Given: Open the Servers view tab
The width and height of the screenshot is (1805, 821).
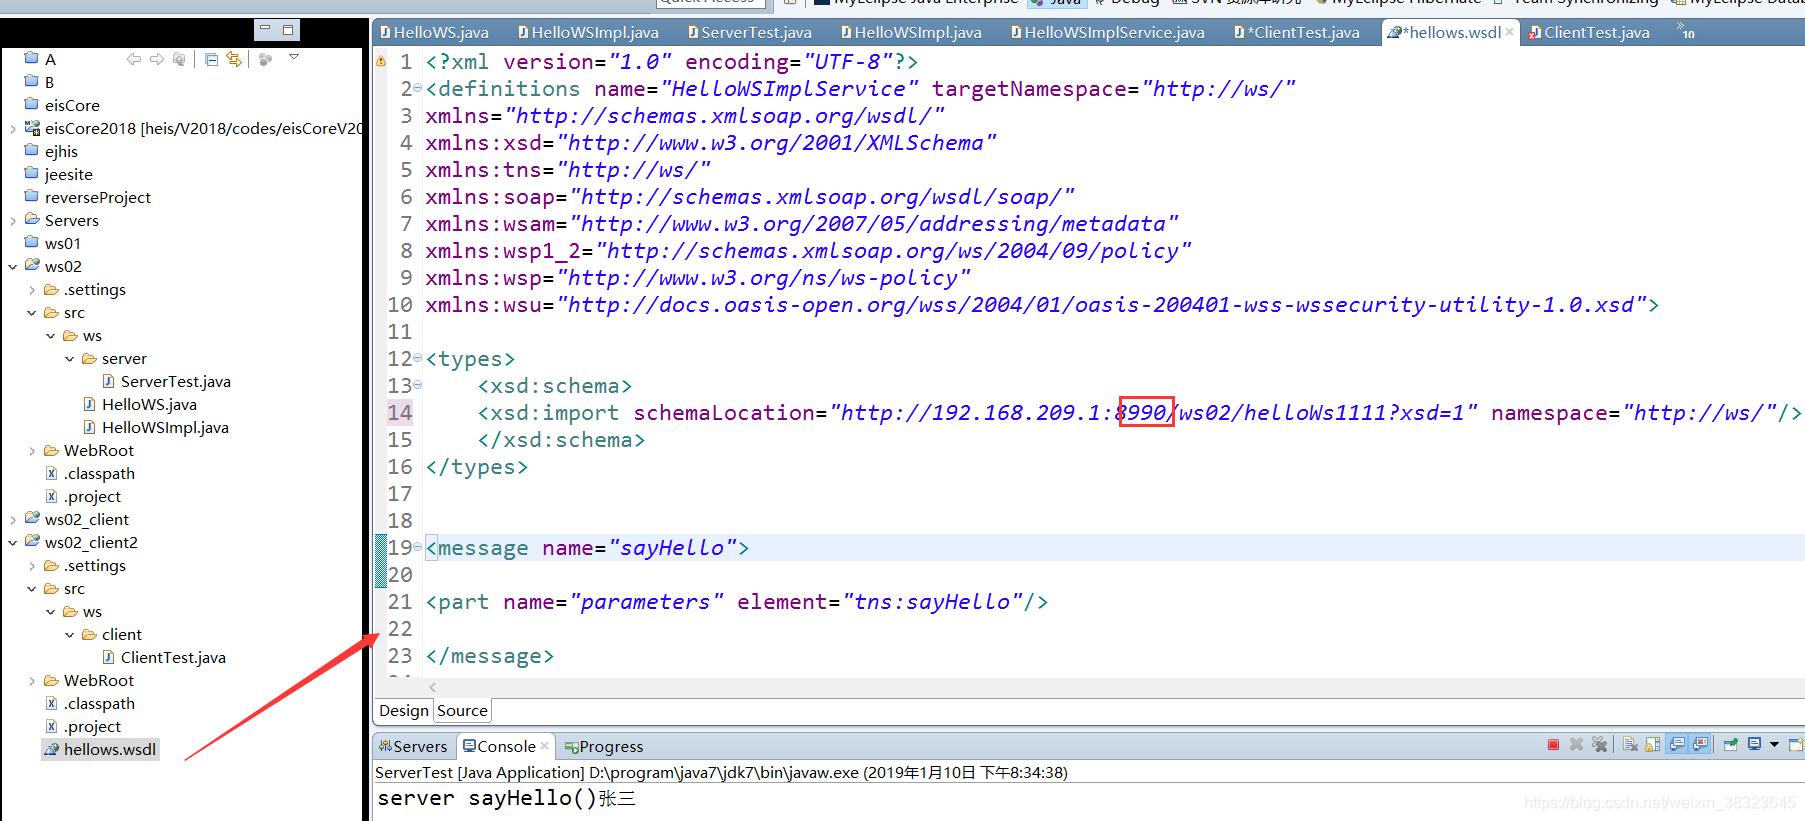Looking at the screenshot, I should tap(413, 746).
